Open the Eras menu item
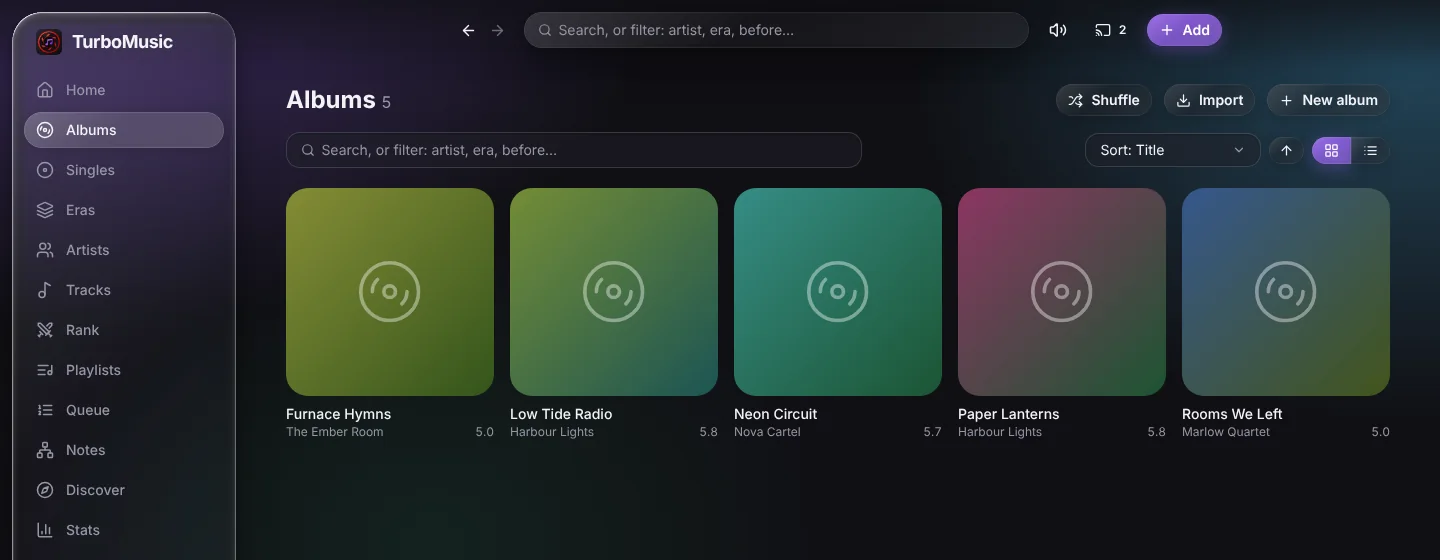The width and height of the screenshot is (1440, 560). [x=124, y=210]
